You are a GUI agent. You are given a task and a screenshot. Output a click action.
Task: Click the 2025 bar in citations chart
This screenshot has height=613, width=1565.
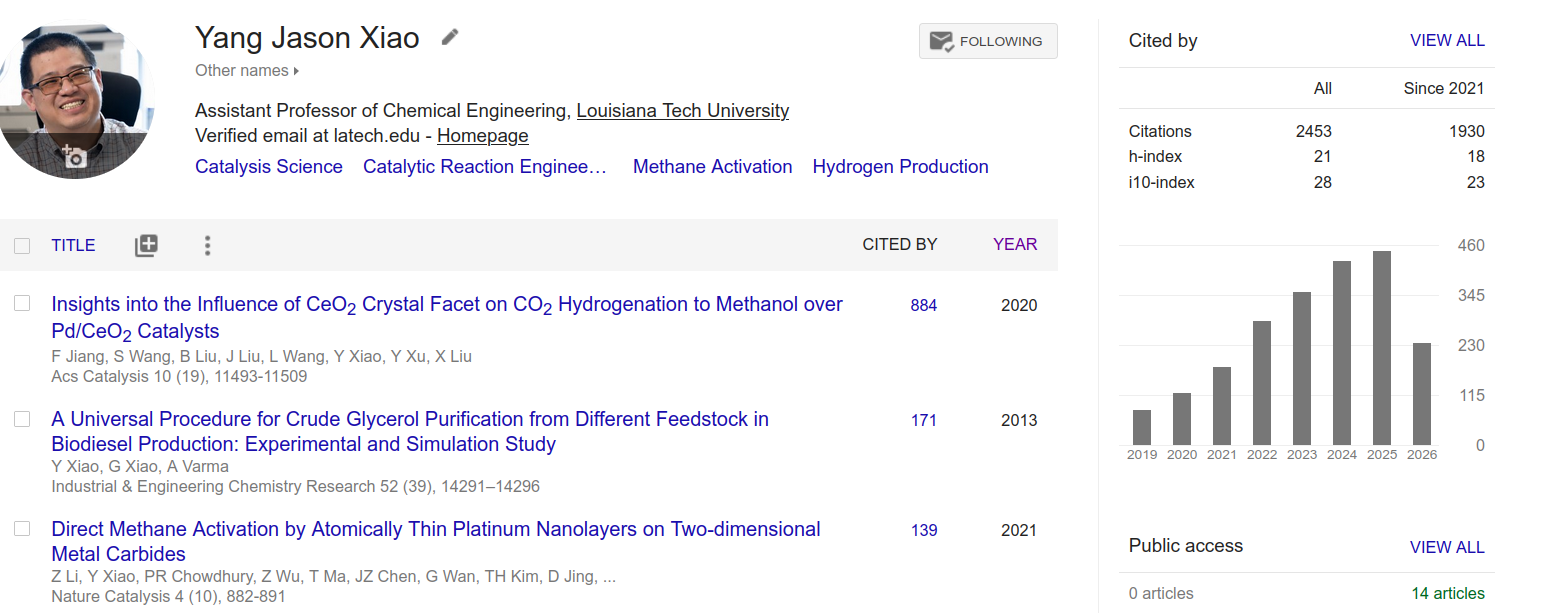1382,348
